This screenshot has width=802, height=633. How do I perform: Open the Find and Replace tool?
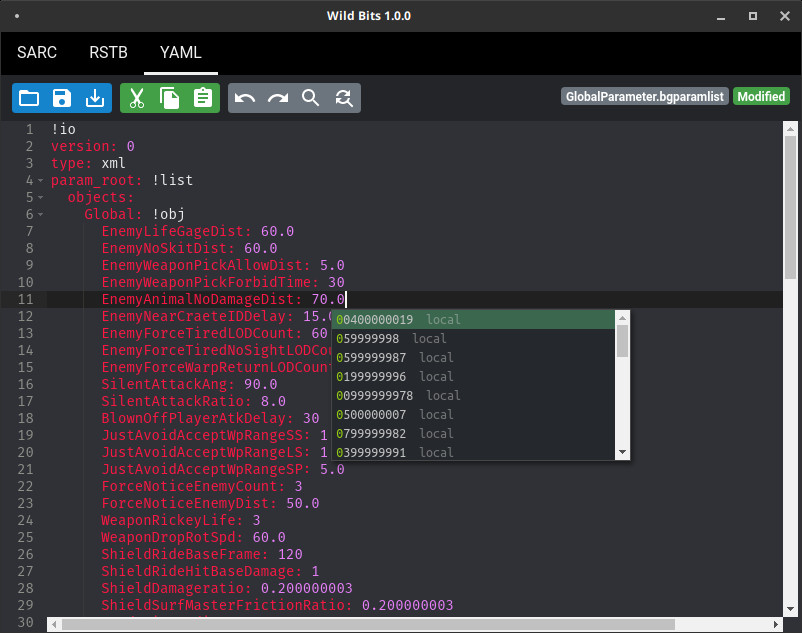pyautogui.click(x=344, y=97)
